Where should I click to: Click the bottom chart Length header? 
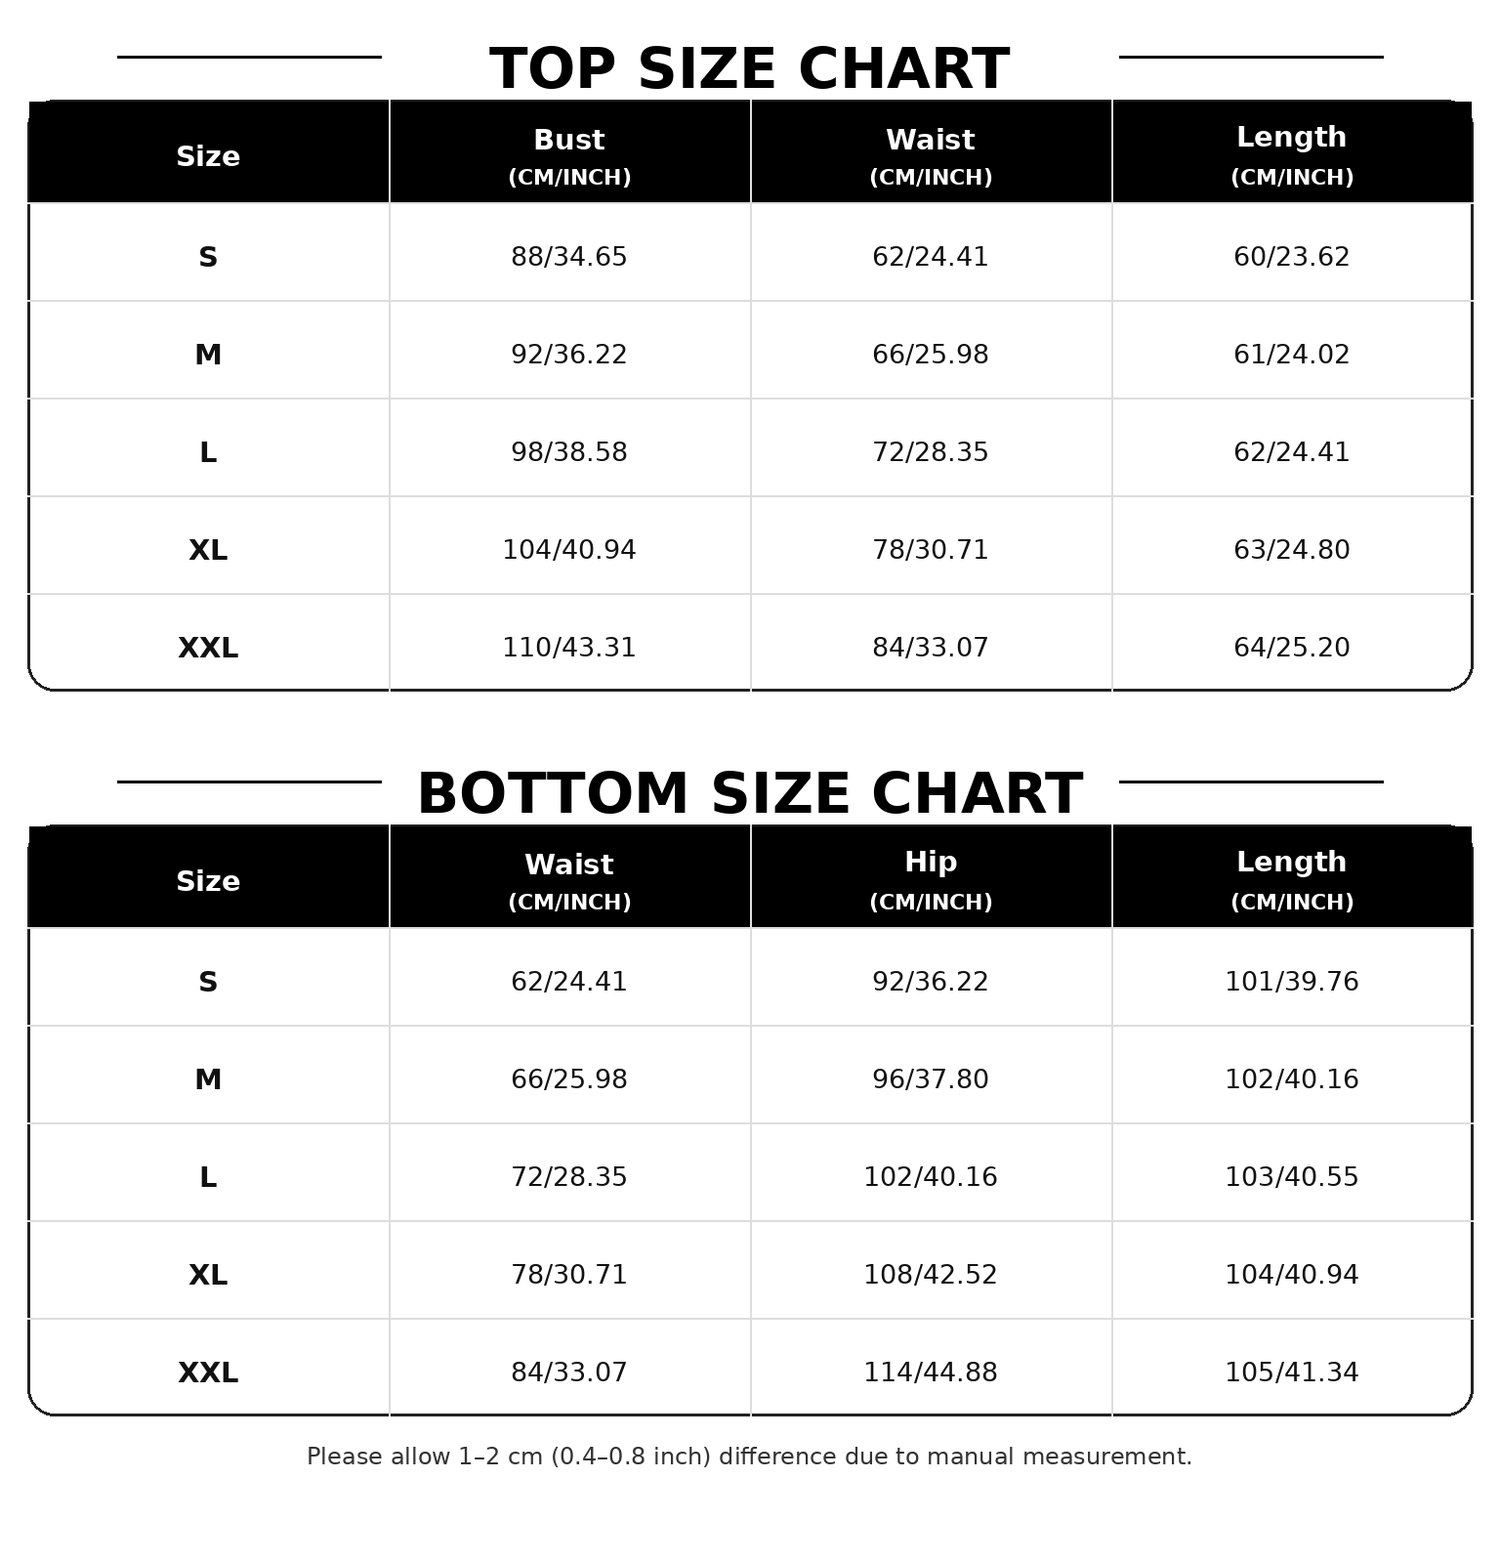pos(1291,877)
